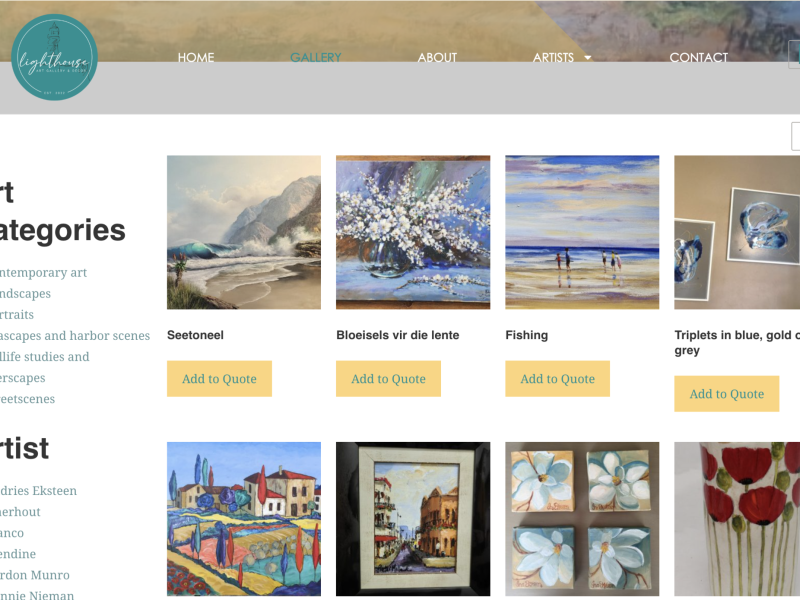Select the Gallery navigation item
Screen dimensions: 800x600
click(316, 58)
